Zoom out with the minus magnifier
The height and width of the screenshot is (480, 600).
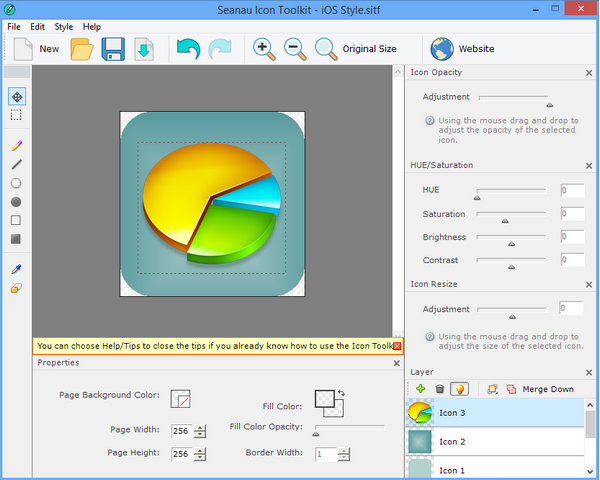[295, 49]
